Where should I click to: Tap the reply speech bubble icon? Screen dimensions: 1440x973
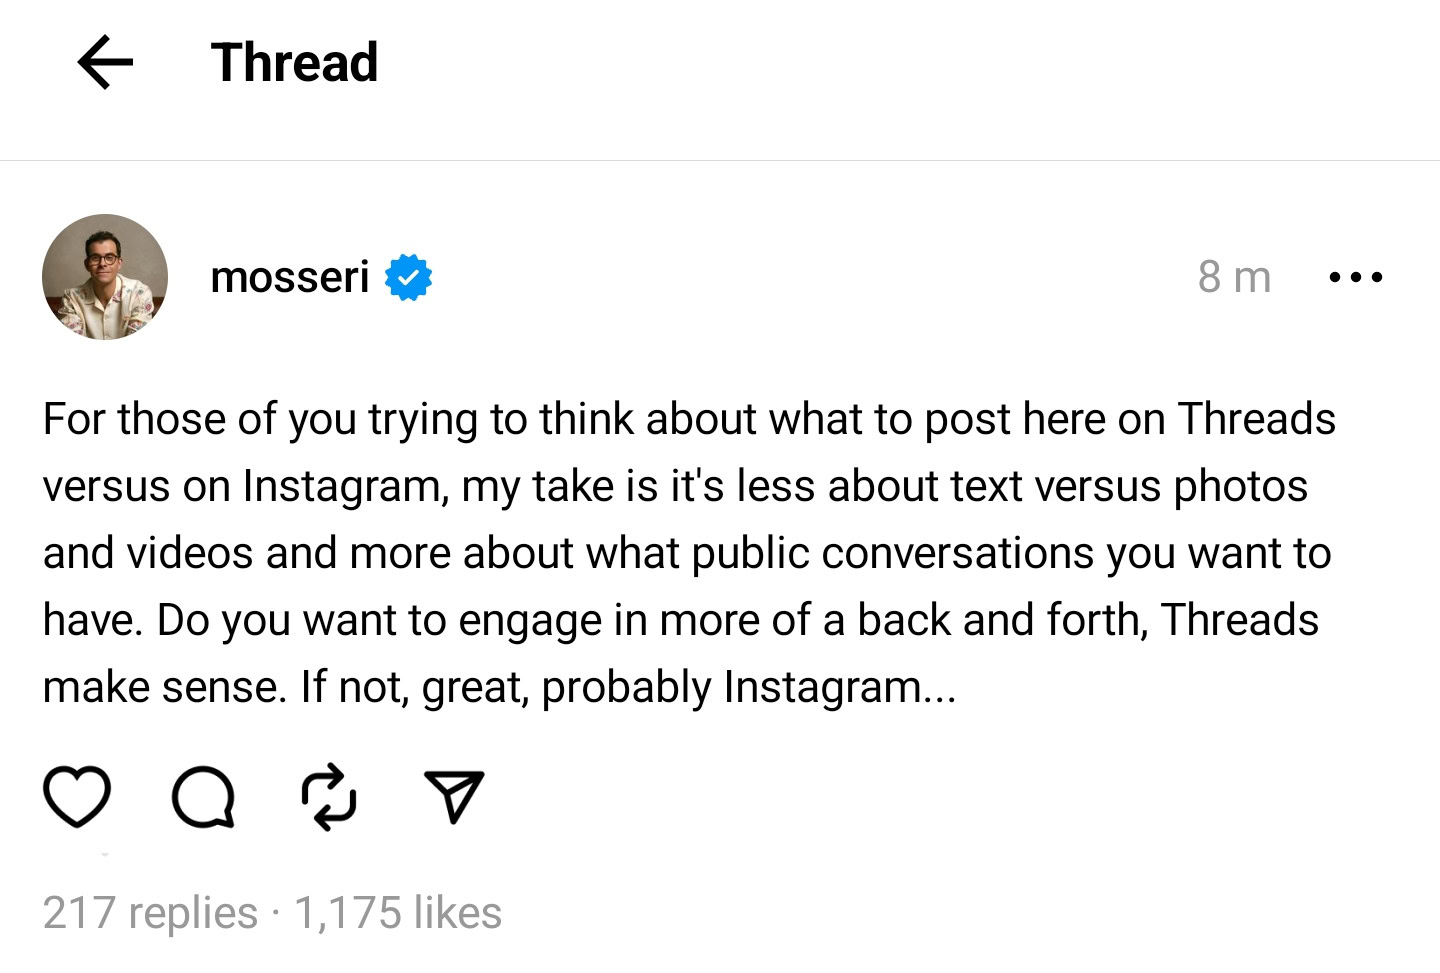click(203, 798)
